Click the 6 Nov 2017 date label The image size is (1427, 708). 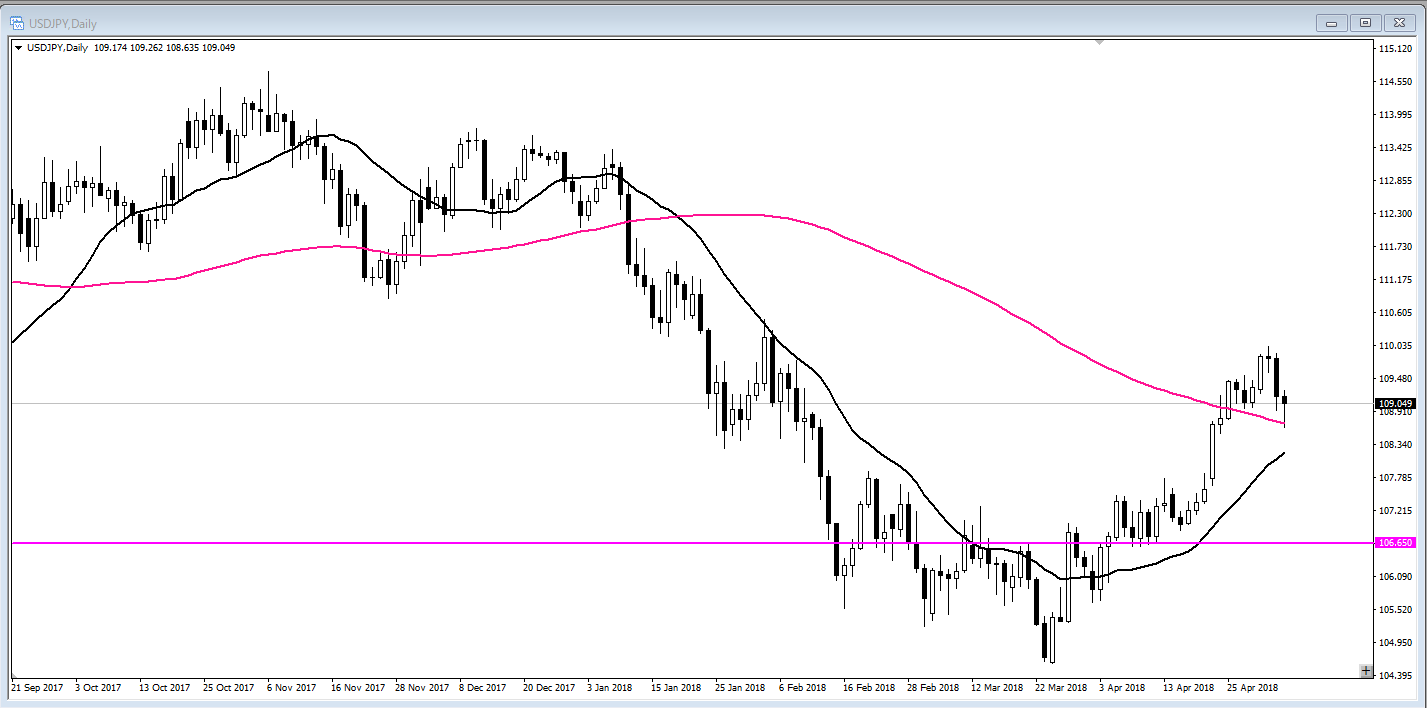click(292, 688)
